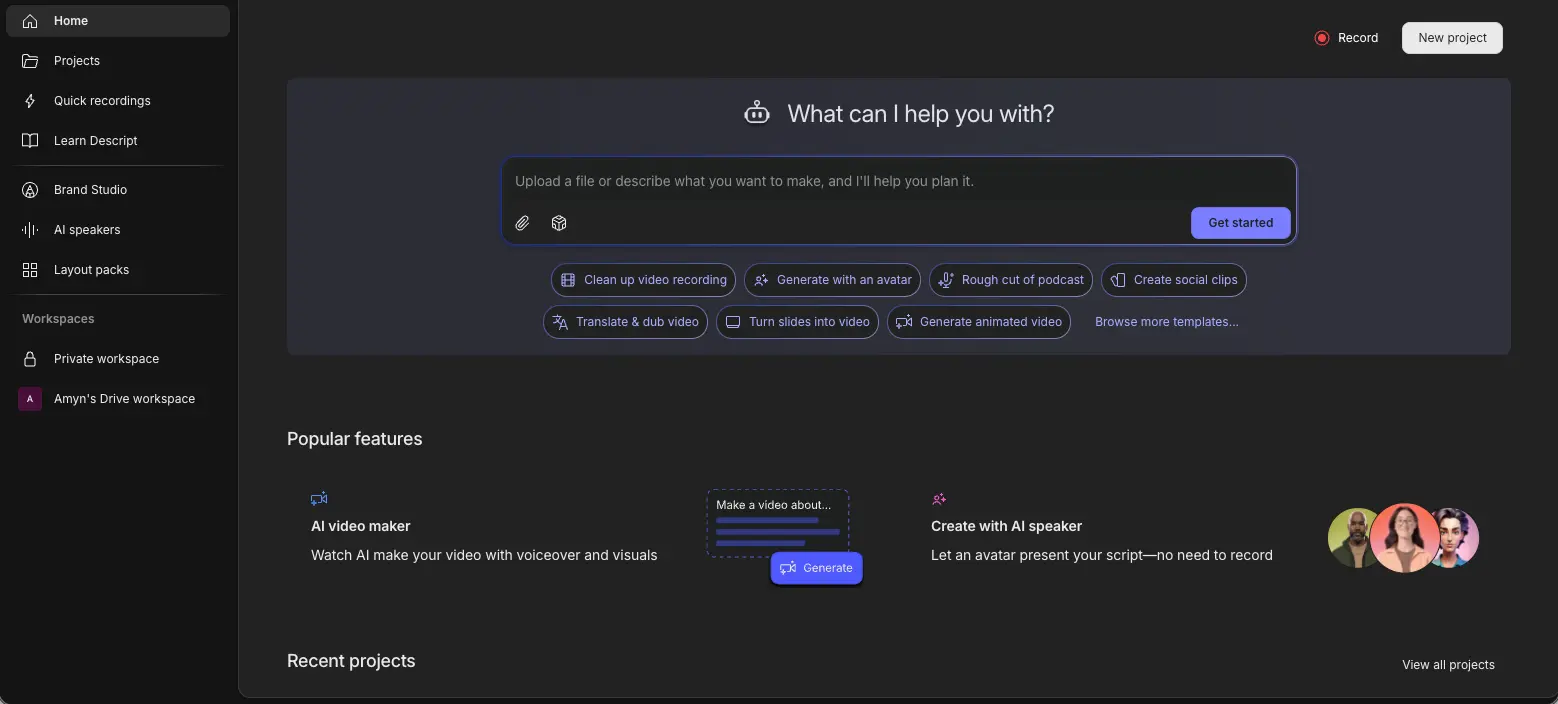
Task: Click the New project button
Action: point(1452,38)
